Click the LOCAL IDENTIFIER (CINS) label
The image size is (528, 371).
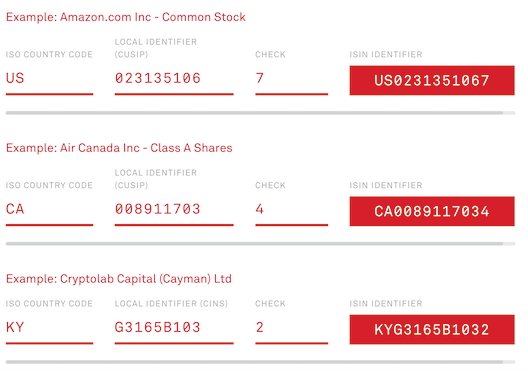coord(171,304)
